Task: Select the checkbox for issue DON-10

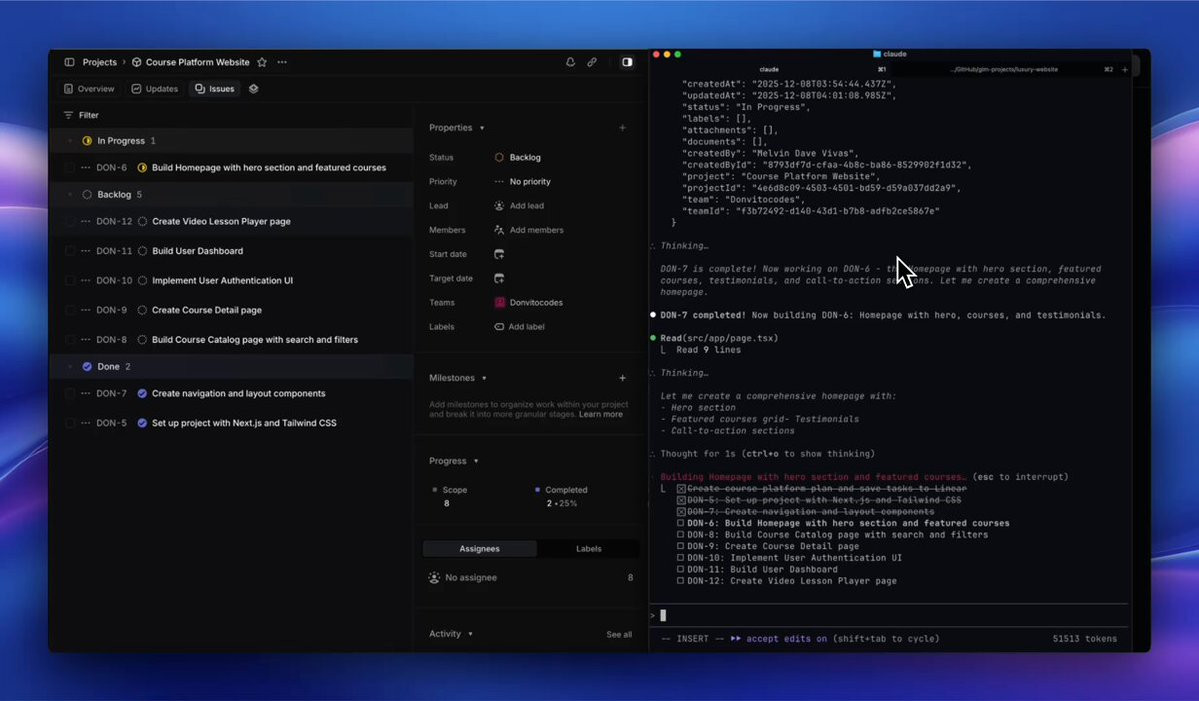Action: point(70,281)
